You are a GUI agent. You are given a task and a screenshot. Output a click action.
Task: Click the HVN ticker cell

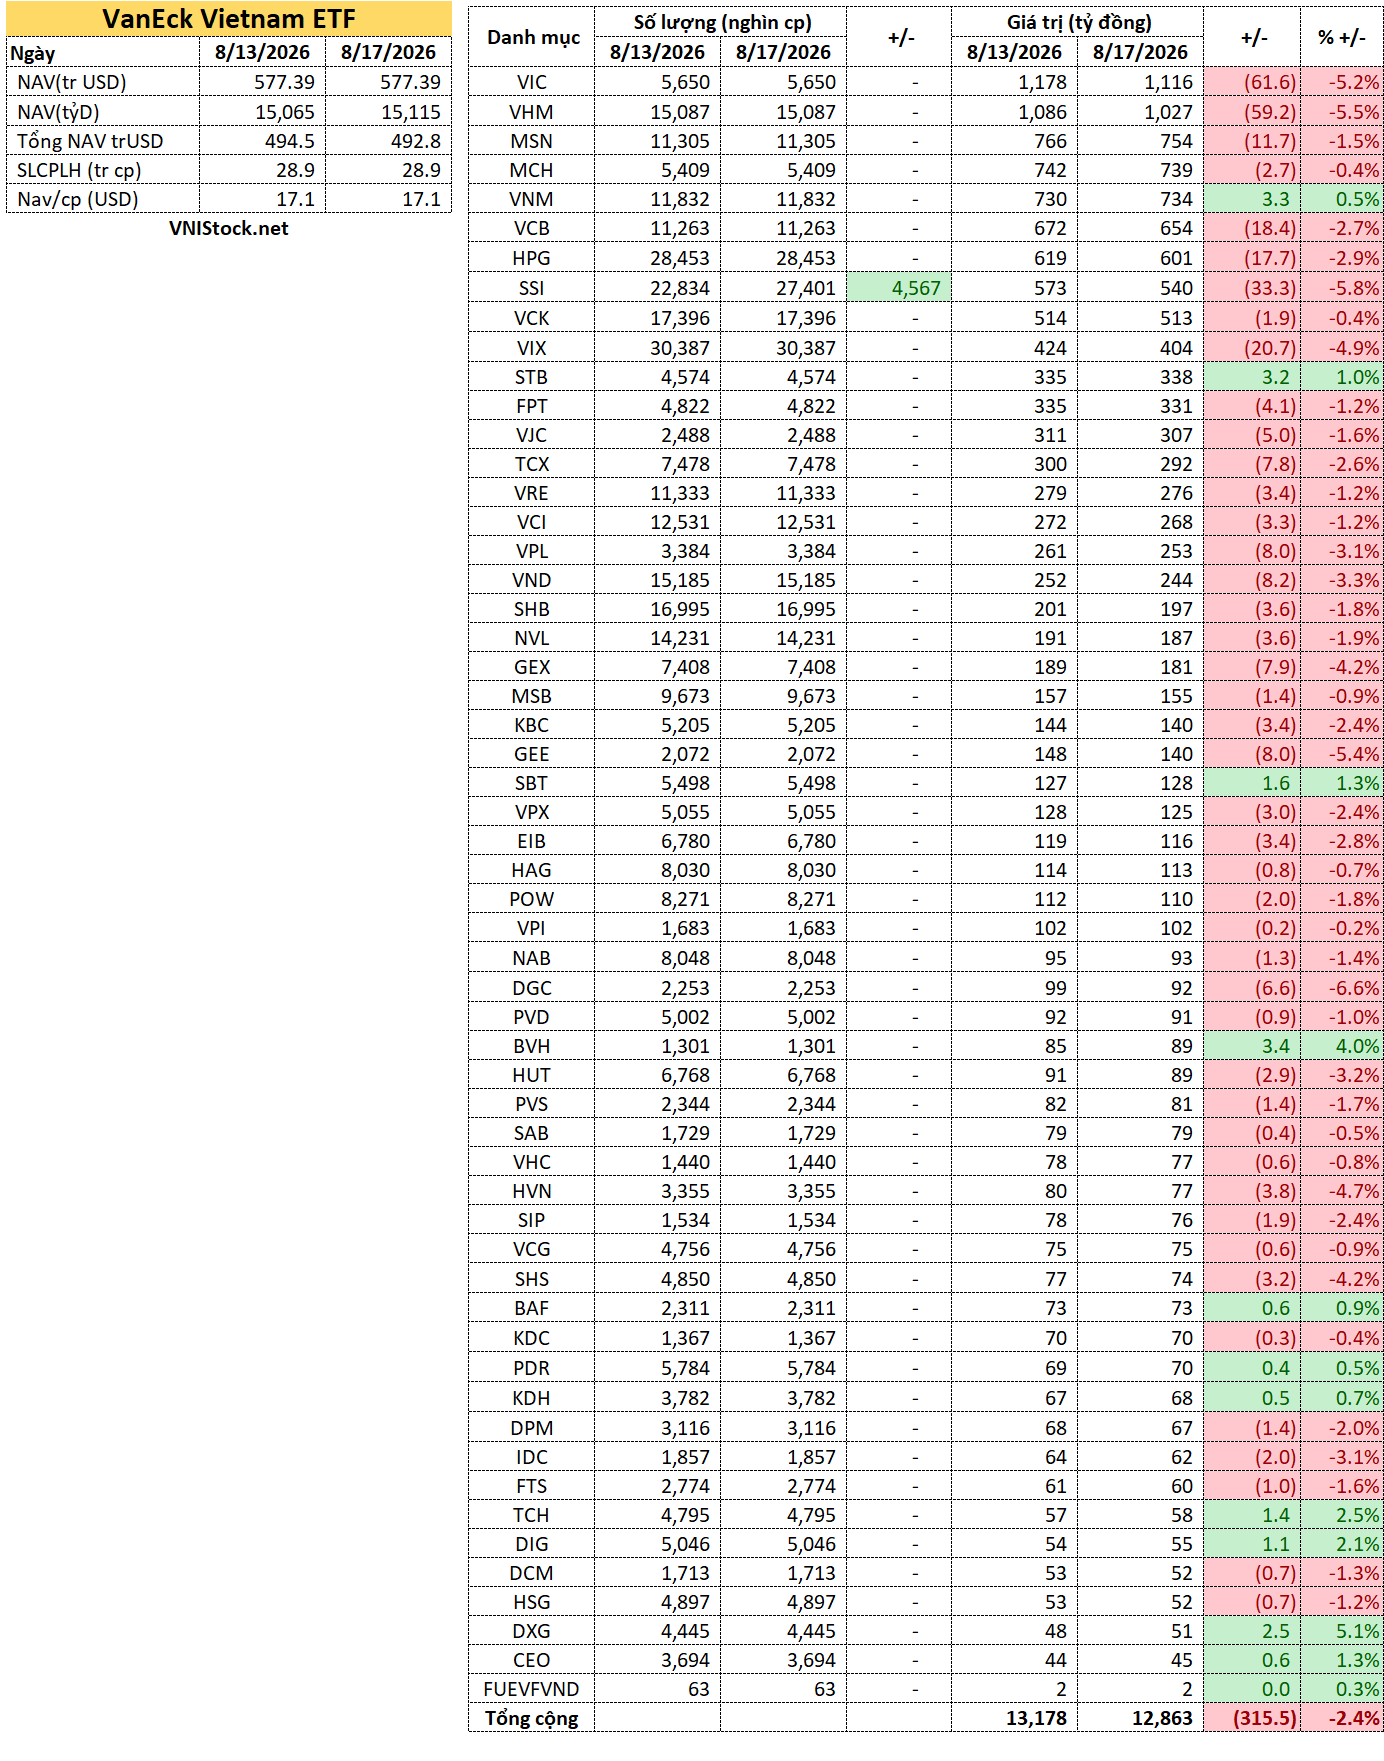coord(532,1191)
